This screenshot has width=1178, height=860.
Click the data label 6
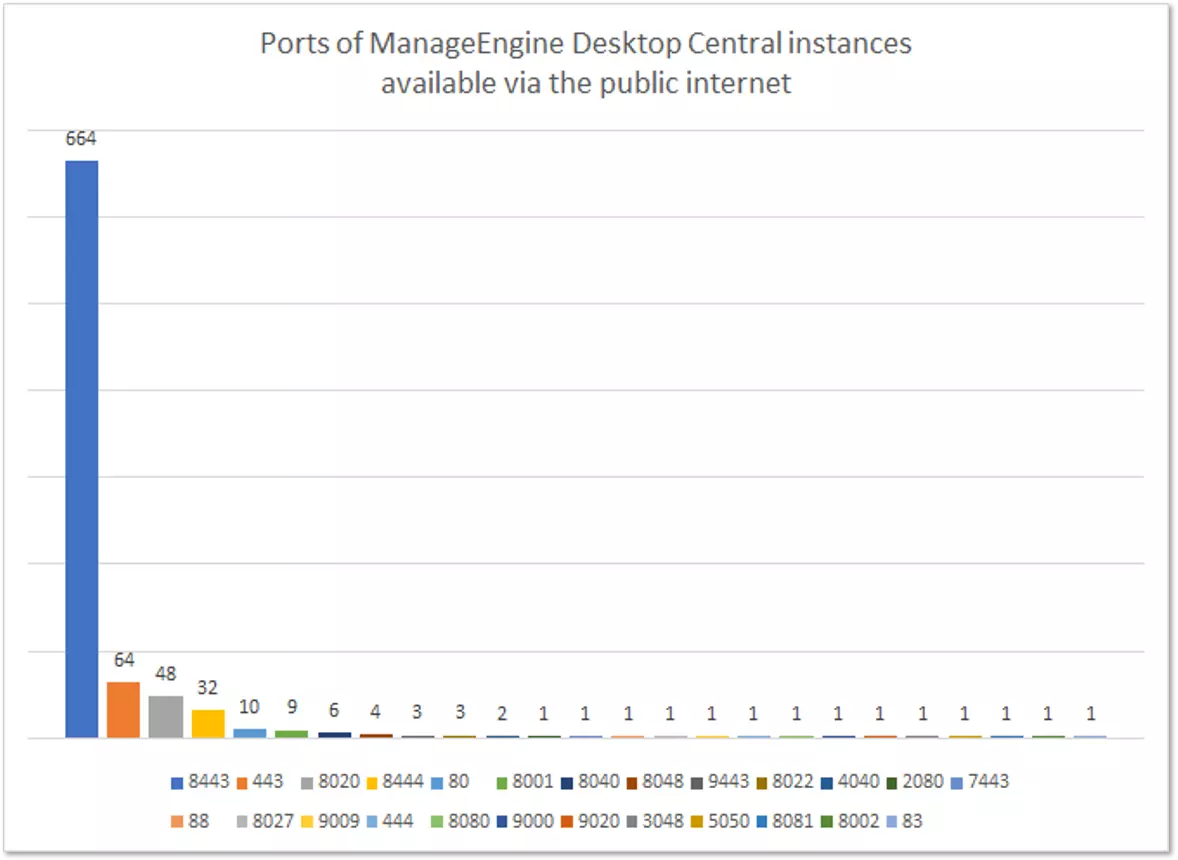coord(334,711)
